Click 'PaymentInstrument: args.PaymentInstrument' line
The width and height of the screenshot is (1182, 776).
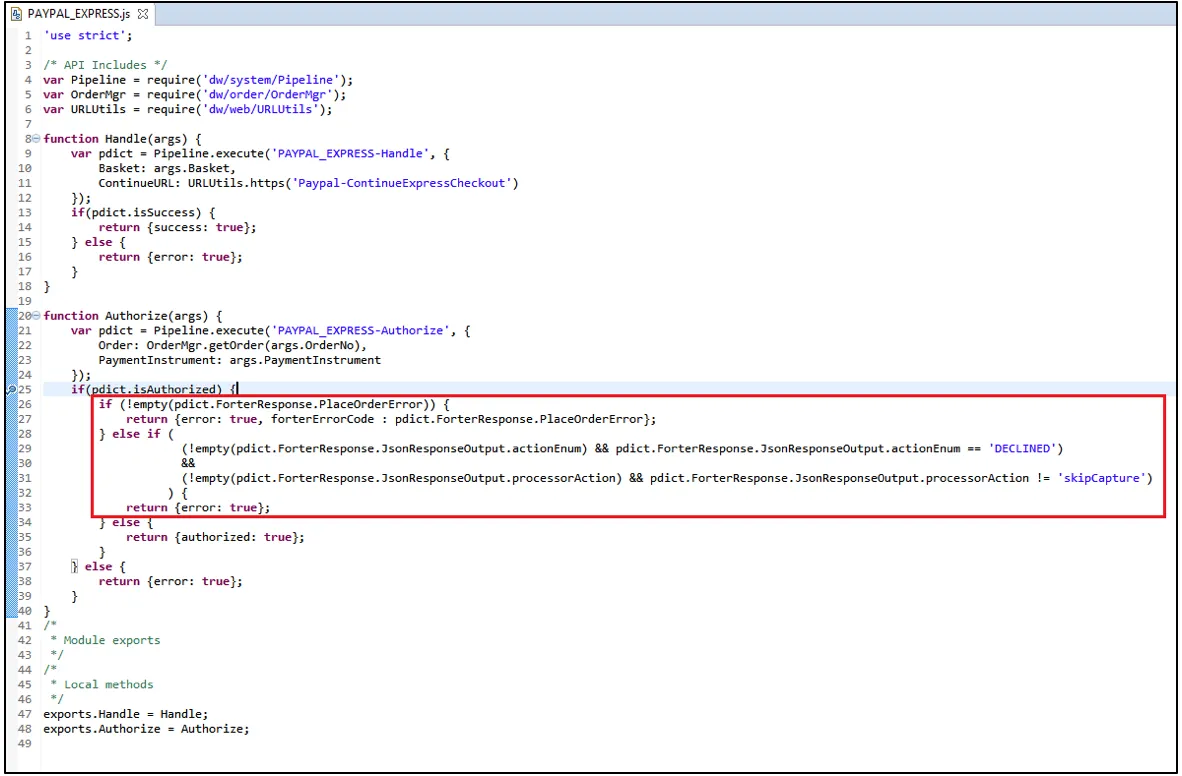click(240, 360)
